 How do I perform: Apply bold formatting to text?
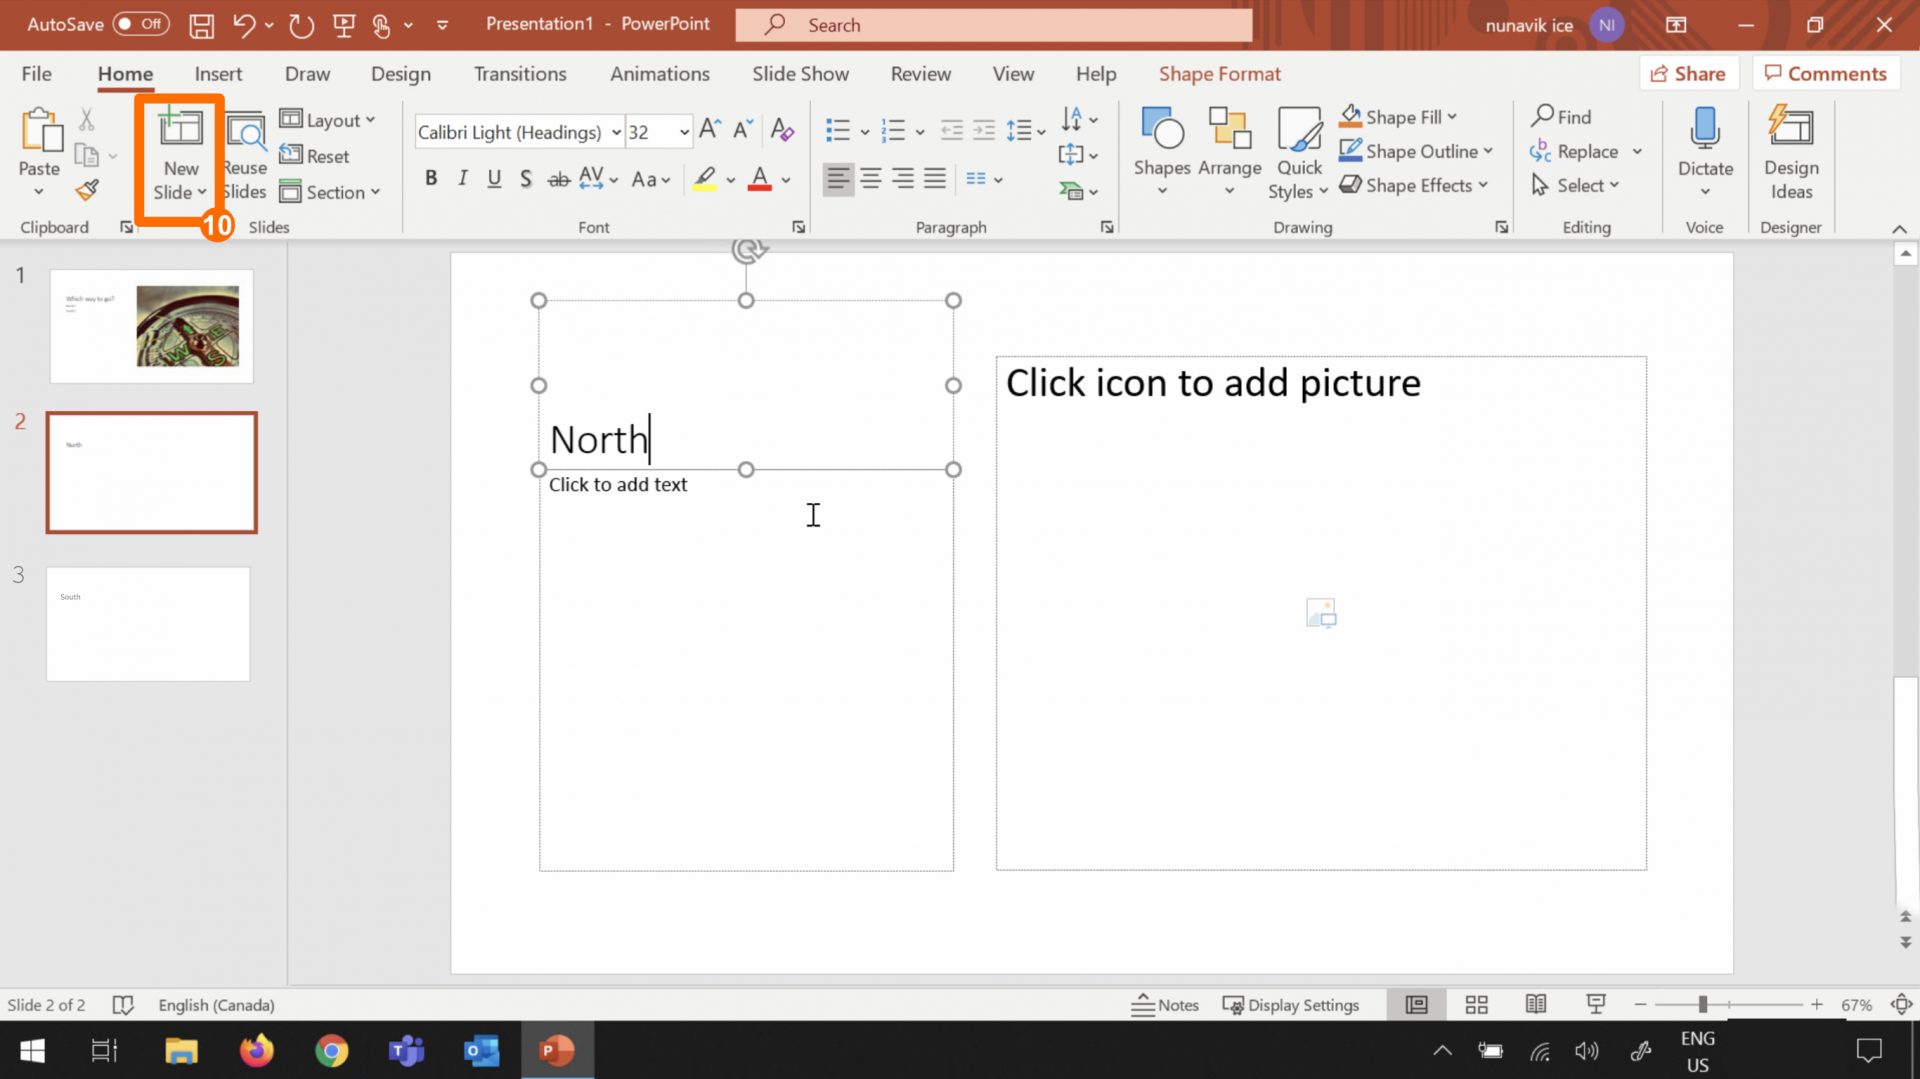click(x=431, y=178)
